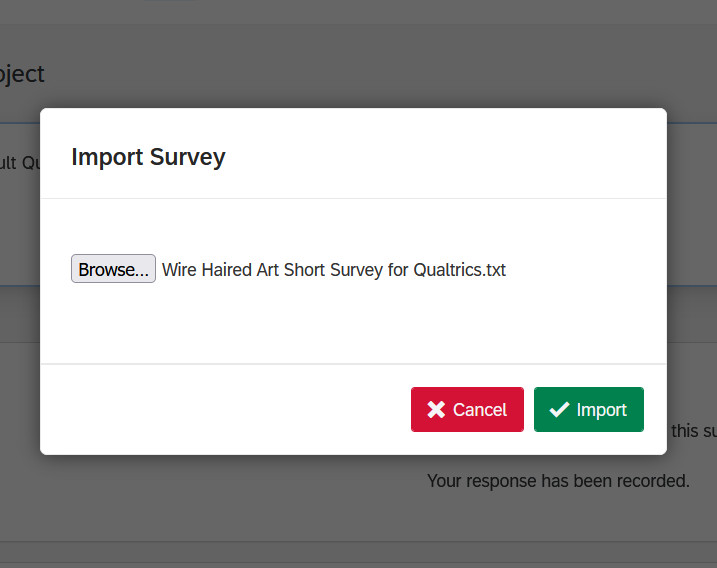Screen dimensions: 717x568
Task: Click the "Qualtrics.txt" end of file name
Action: coord(460,270)
